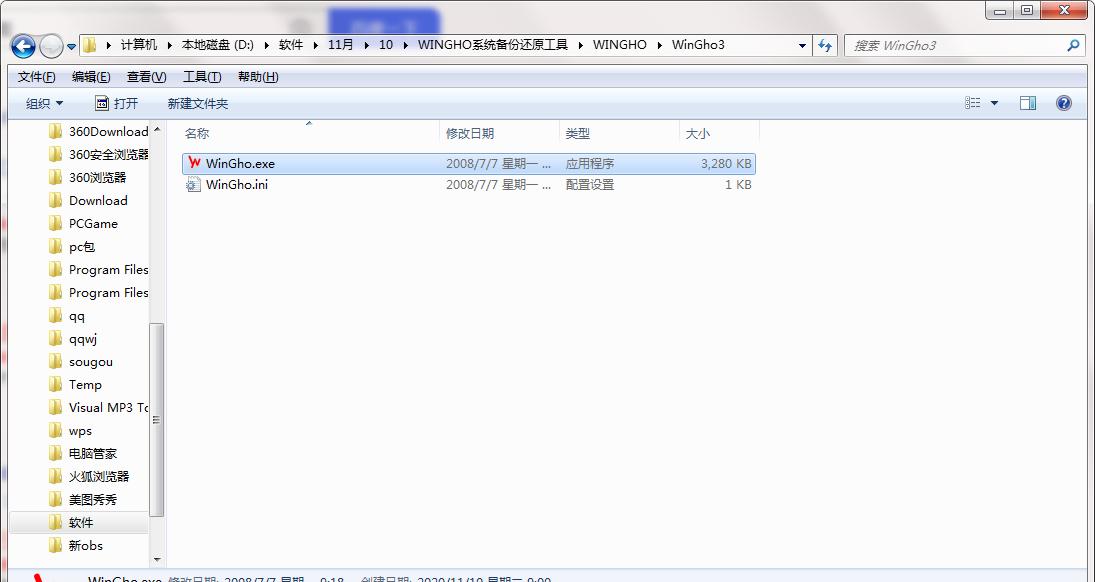Open Help with the blue question icon
1095x582 pixels.
(1064, 103)
